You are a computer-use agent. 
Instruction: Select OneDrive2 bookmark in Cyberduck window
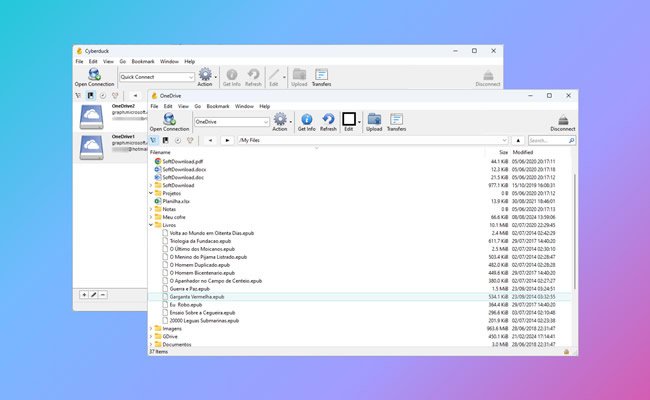tap(110, 116)
